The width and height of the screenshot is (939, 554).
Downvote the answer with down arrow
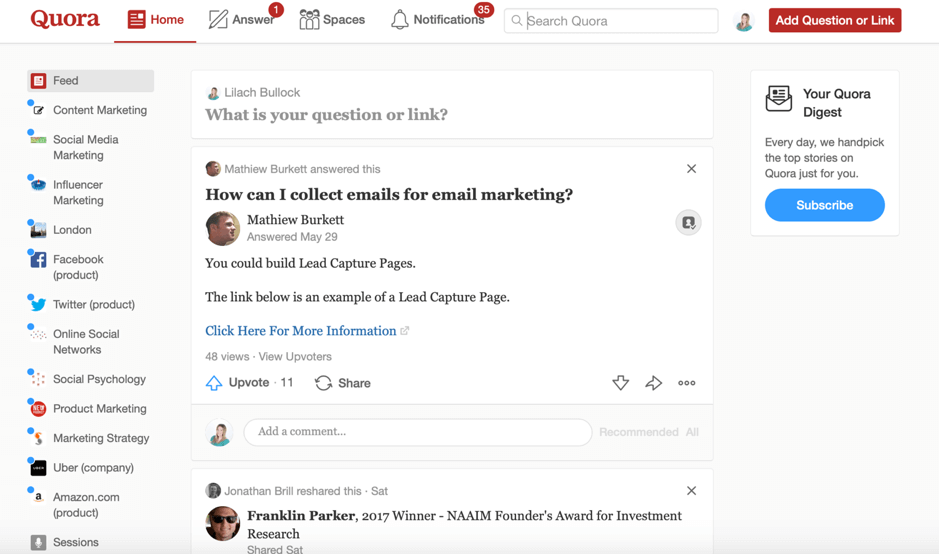click(620, 383)
